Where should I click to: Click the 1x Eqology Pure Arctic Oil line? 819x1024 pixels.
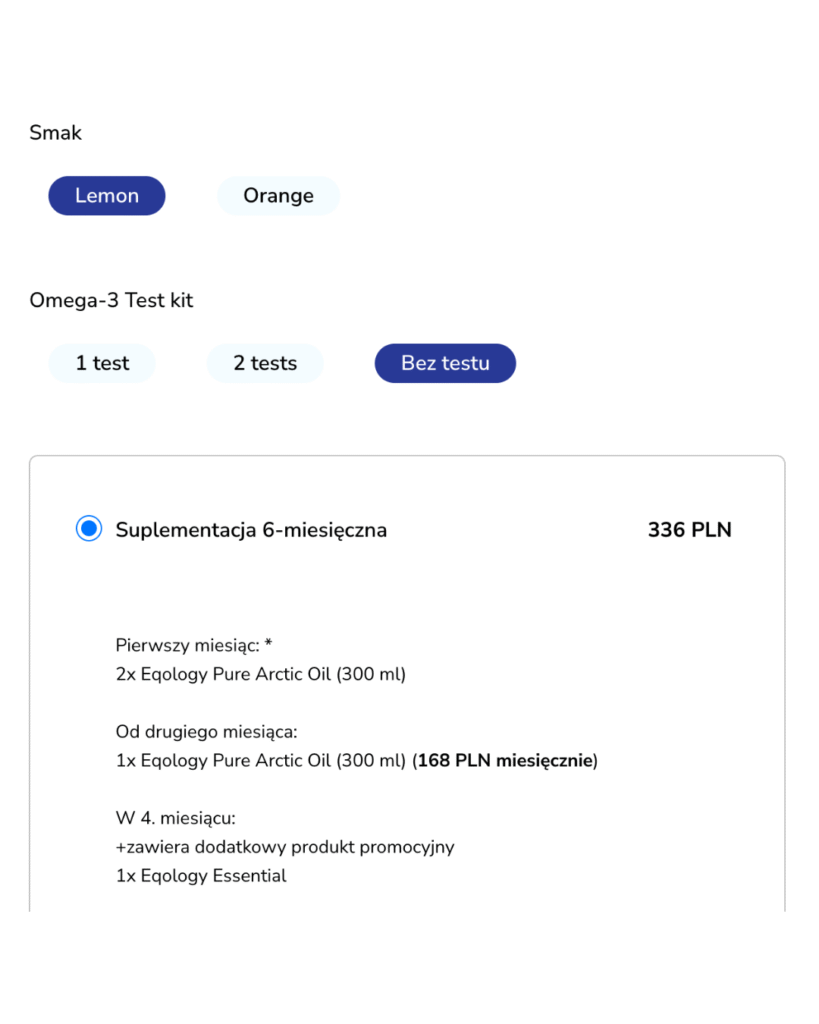click(x=261, y=761)
